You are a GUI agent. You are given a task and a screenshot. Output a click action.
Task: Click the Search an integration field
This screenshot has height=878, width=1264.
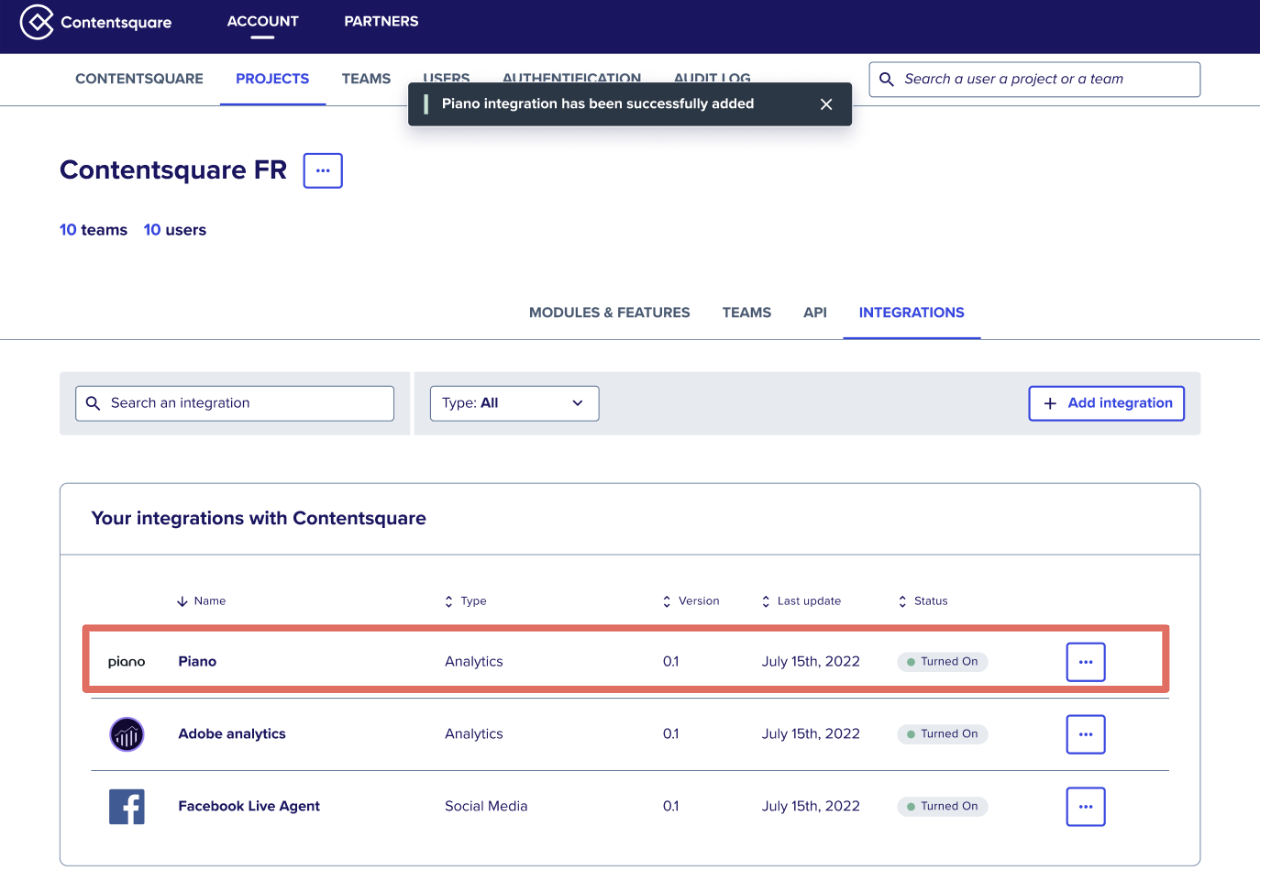point(235,403)
